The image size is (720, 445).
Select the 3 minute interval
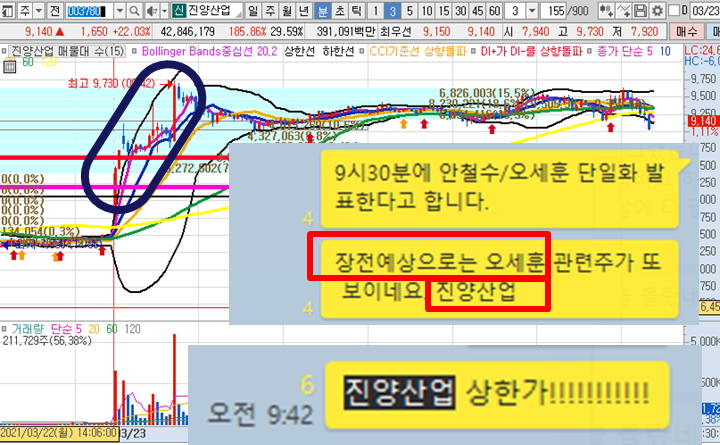(393, 10)
